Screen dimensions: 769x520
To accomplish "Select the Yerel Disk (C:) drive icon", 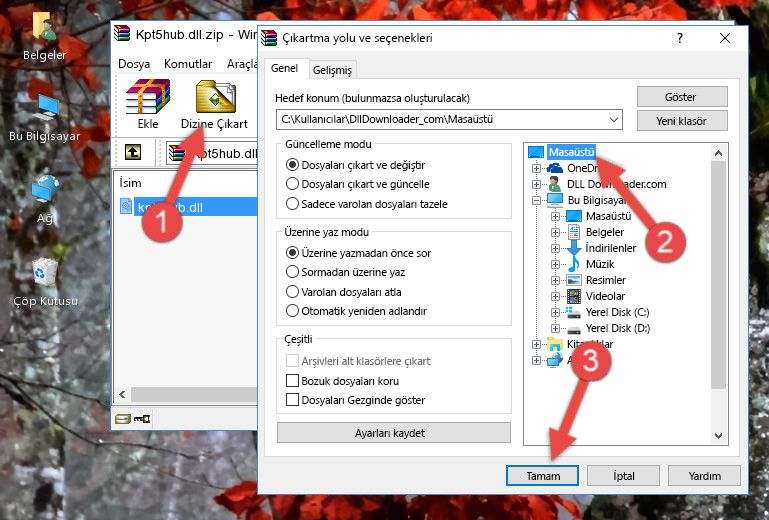I will click(x=573, y=312).
